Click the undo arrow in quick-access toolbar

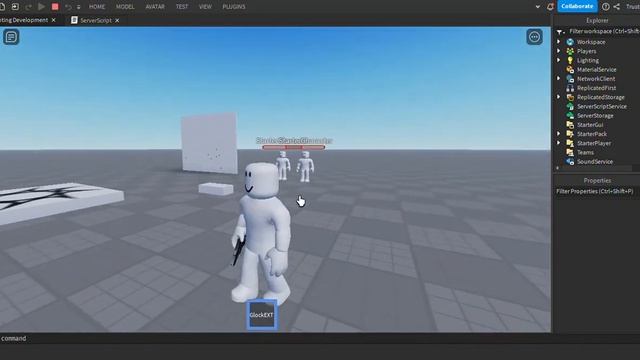click(68, 7)
